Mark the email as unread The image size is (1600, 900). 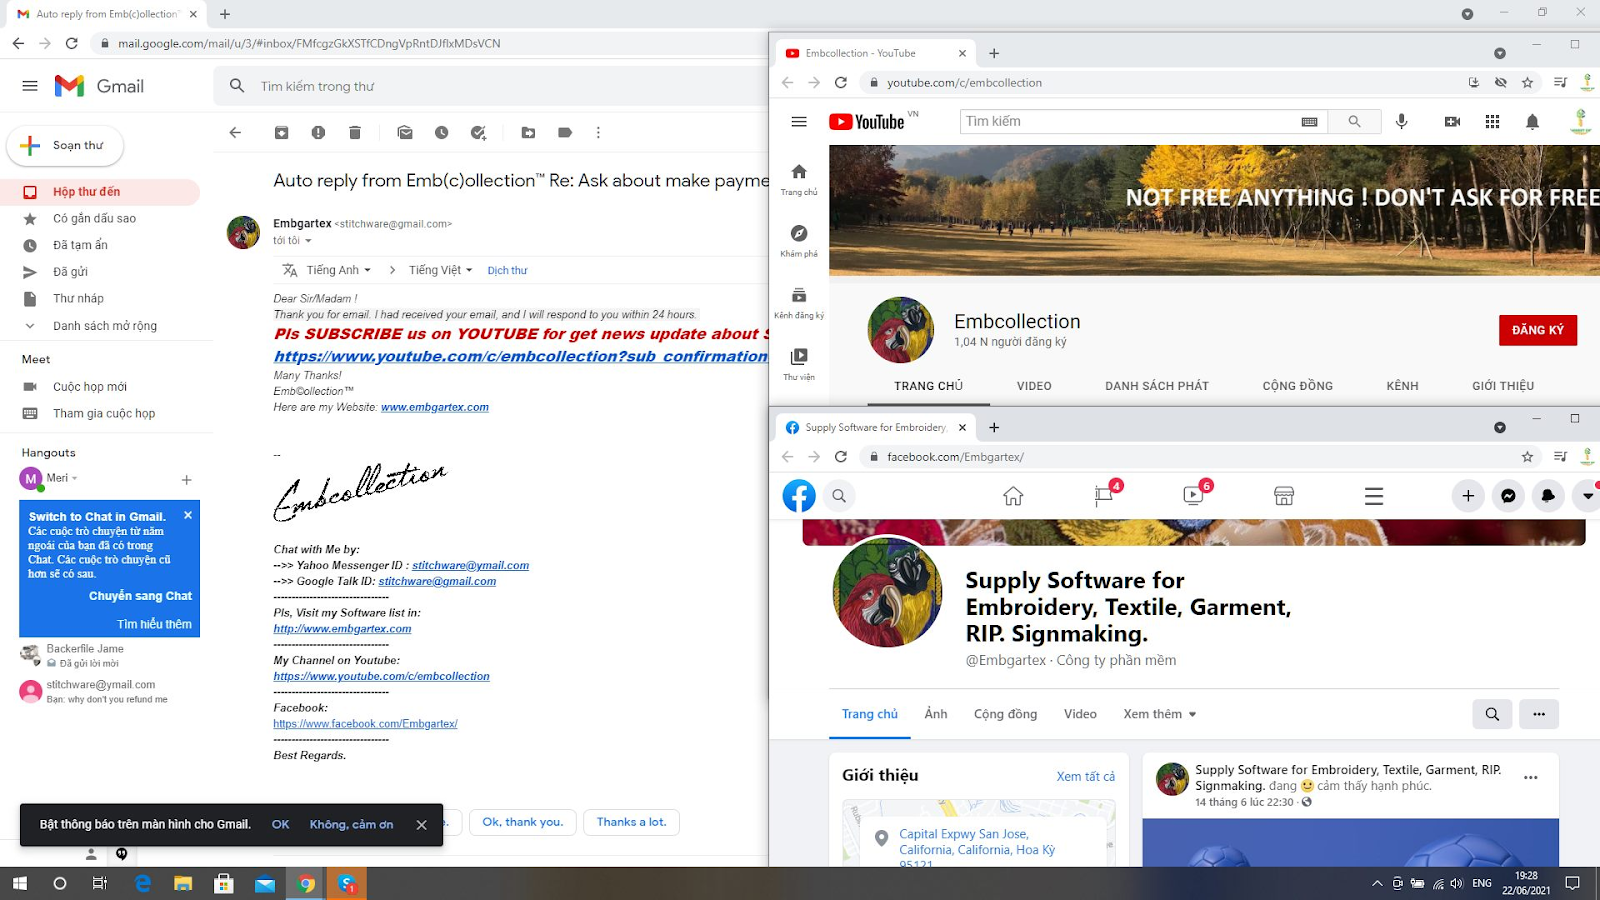point(405,132)
